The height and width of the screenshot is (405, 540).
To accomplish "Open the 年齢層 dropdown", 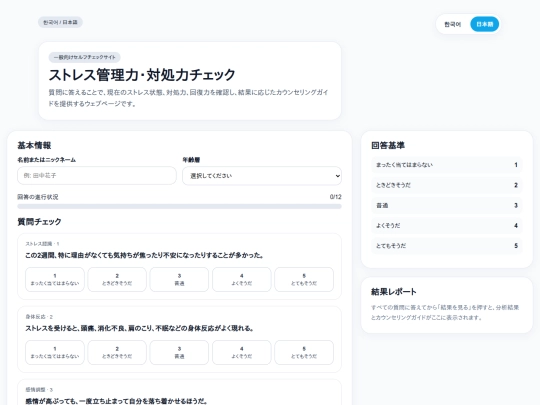I will 262,176.
